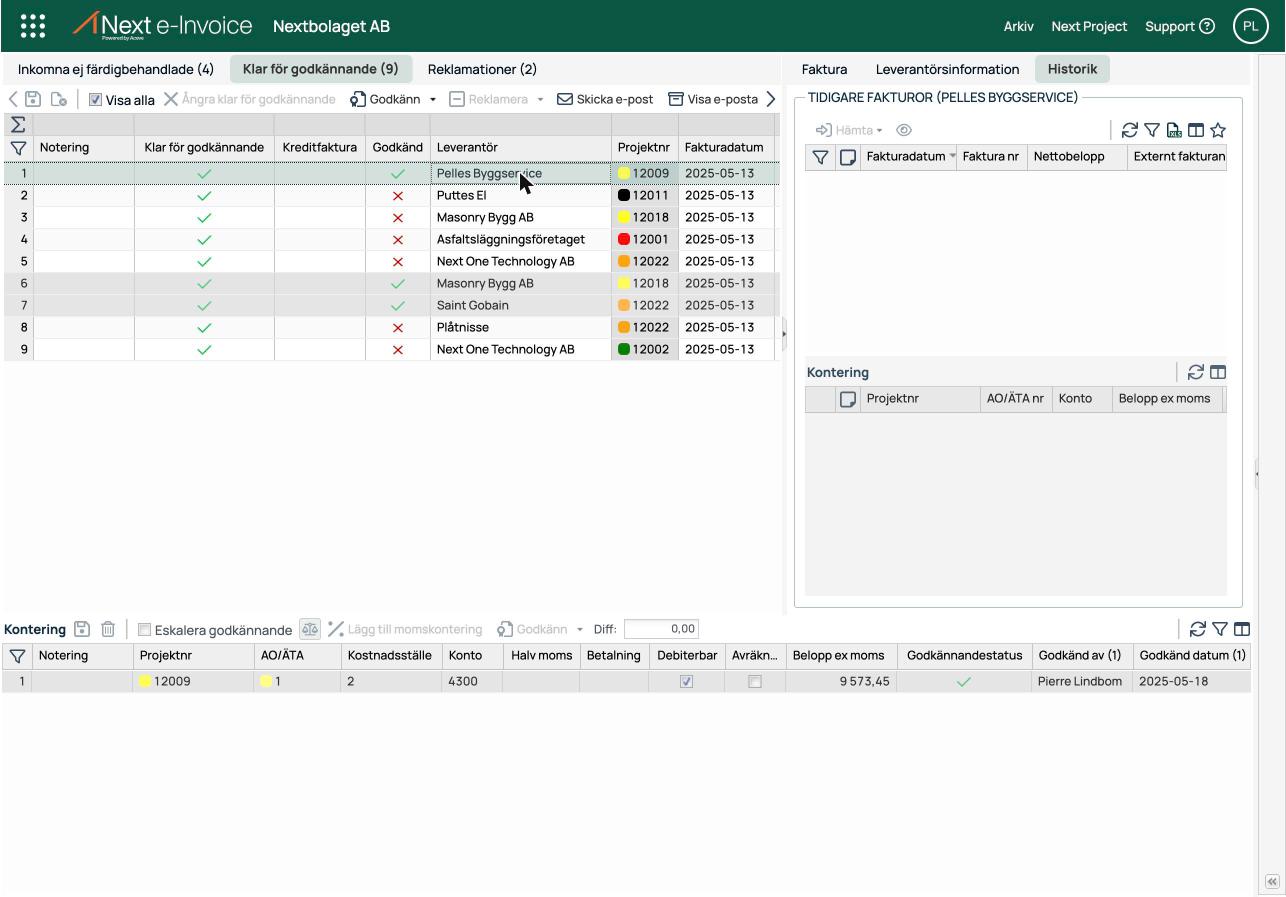Click the note icon in Historik Kontering header
This screenshot has width=1286, height=897.
848,399
